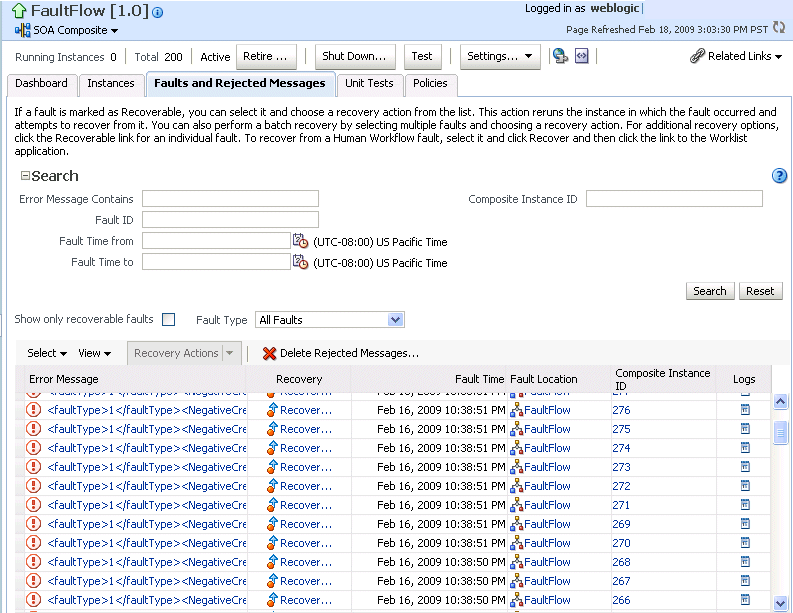
Task: Click the red X Delete Rejected Messages icon
Action: (270, 354)
